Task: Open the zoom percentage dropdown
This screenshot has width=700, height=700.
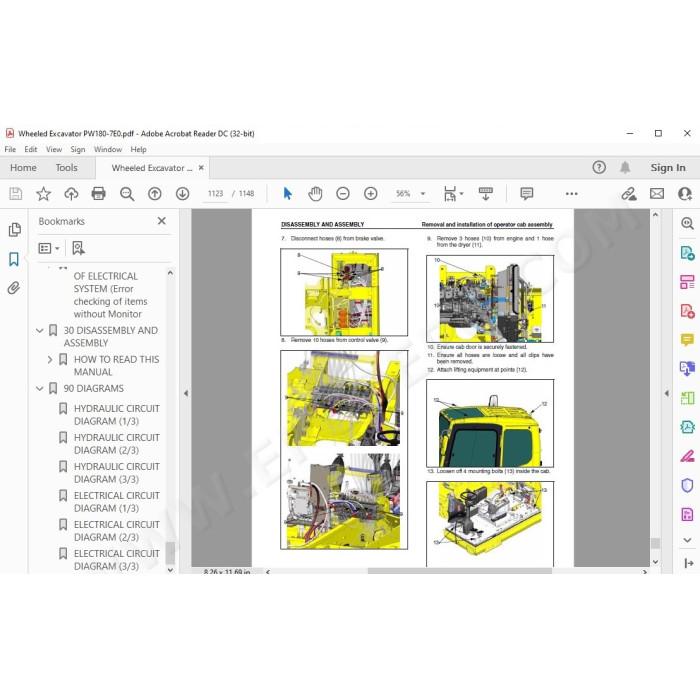Action: 423,194
